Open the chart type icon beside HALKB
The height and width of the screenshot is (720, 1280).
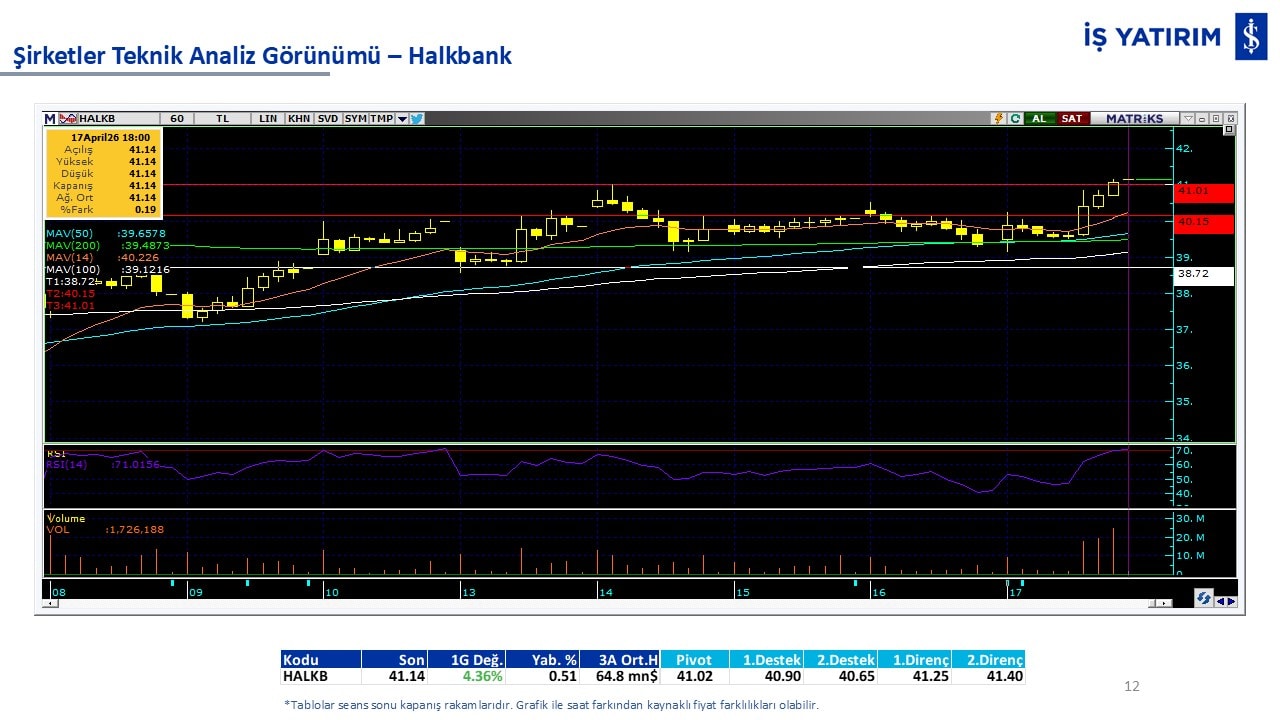click(68, 118)
